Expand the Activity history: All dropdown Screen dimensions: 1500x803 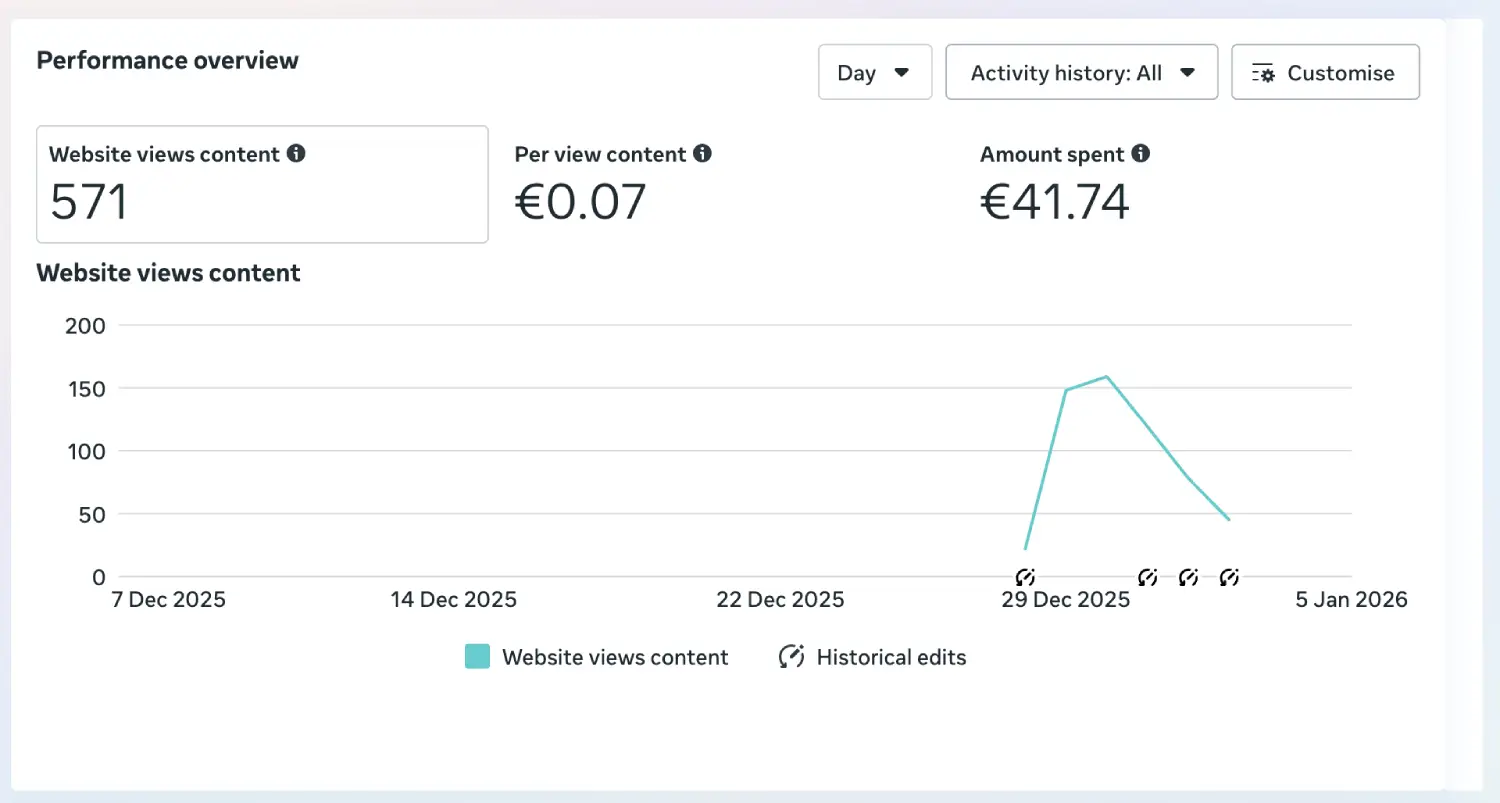pos(1081,72)
